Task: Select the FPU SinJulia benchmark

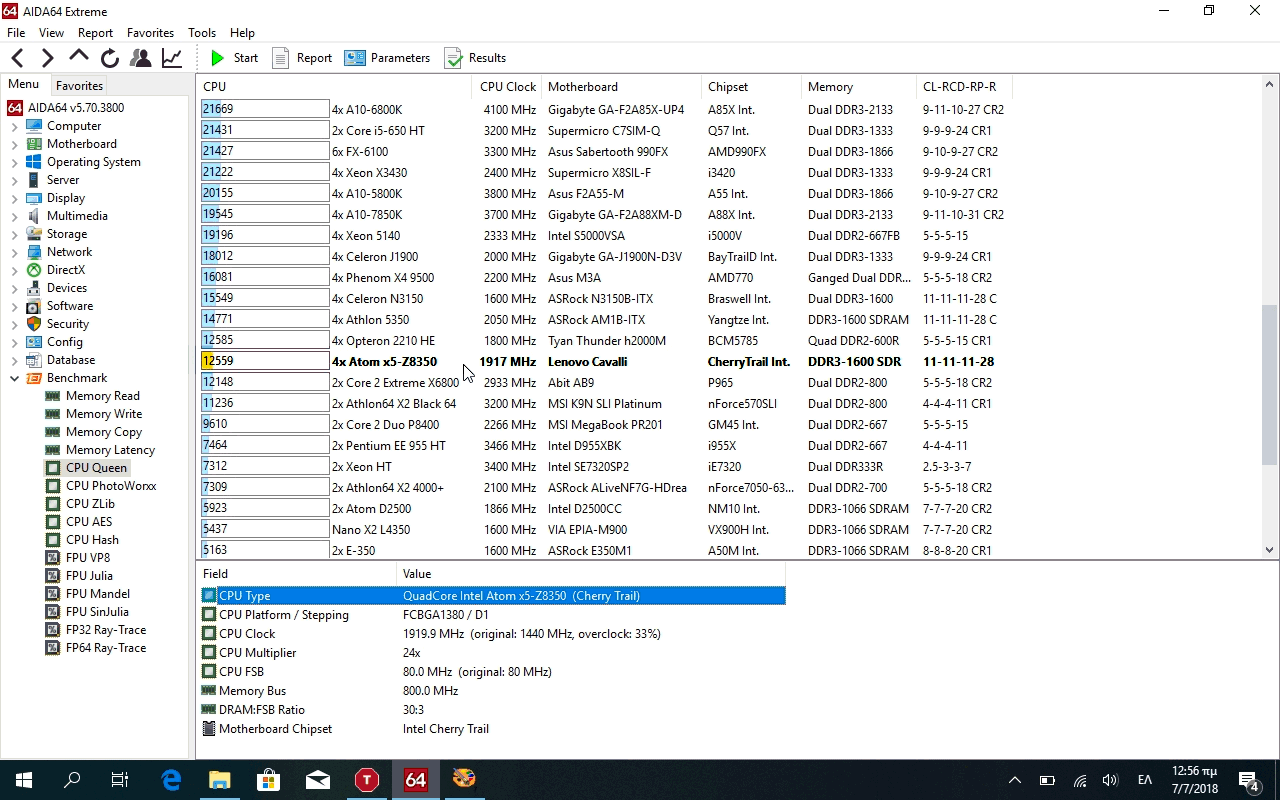Action: tap(97, 612)
